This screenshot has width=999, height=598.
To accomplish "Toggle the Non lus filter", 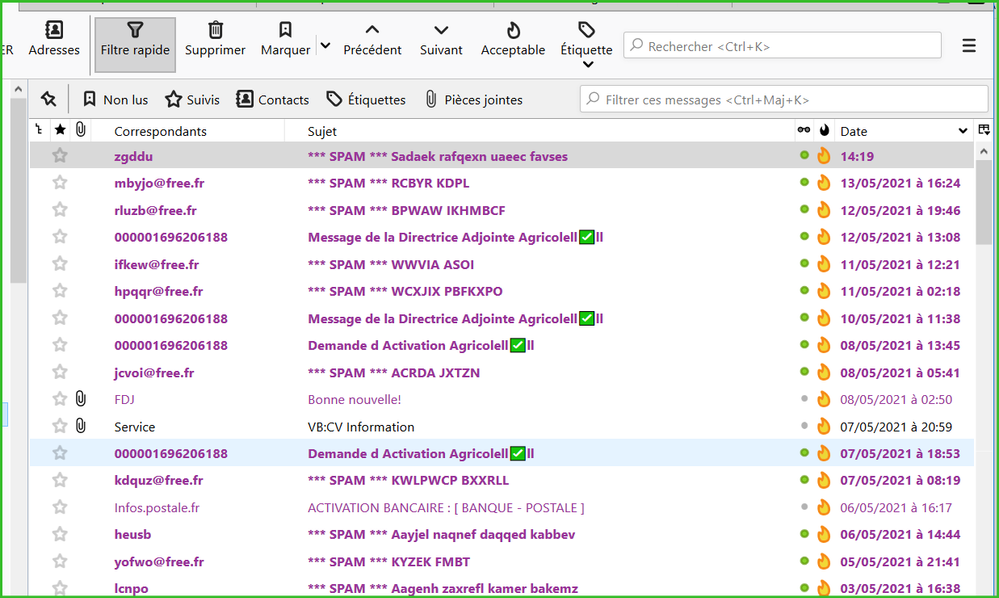I will [115, 99].
